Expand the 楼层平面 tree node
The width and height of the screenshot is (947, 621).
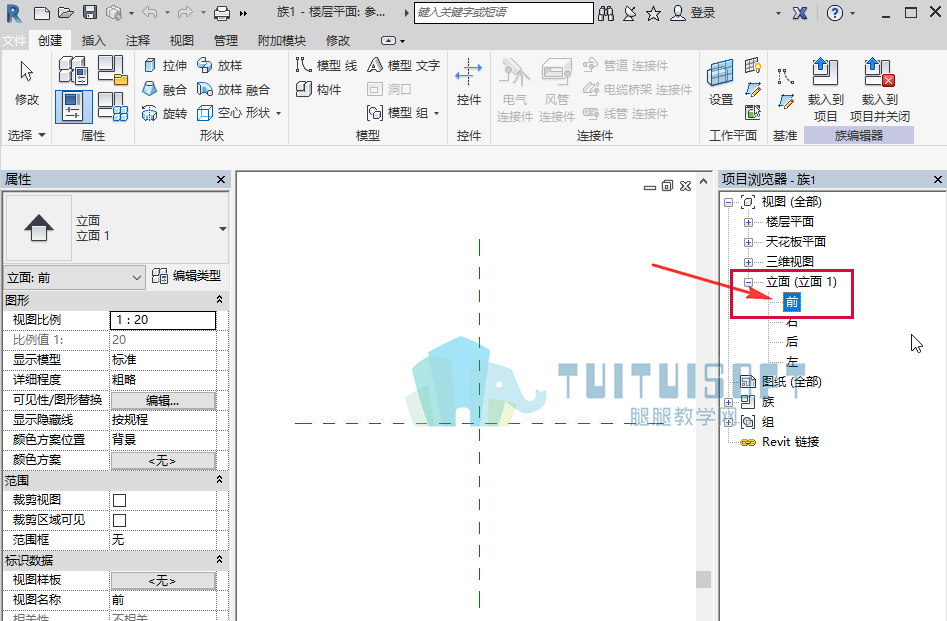(748, 222)
